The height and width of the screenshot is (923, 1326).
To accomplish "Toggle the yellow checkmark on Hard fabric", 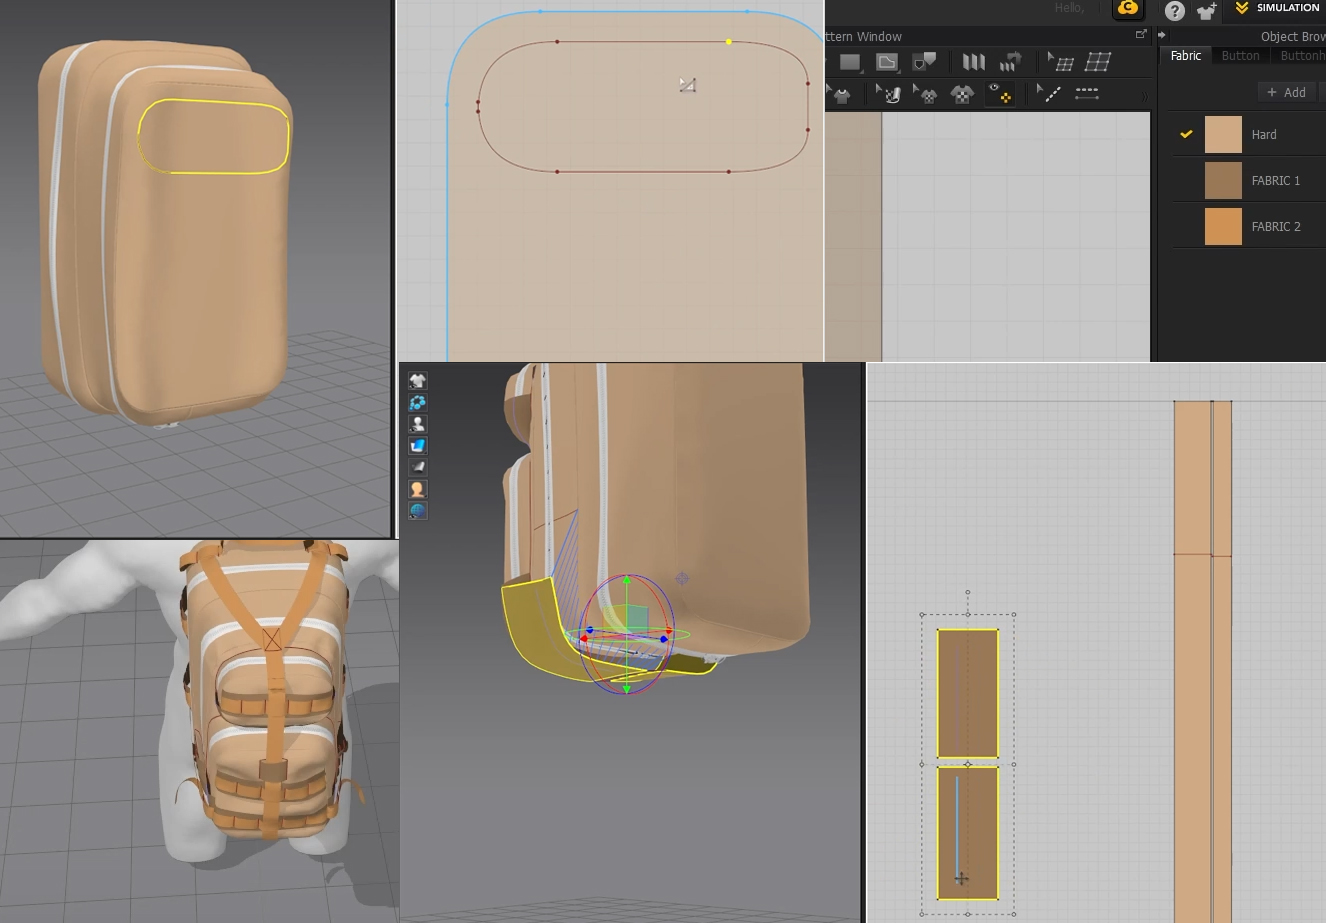I will [x=1186, y=134].
